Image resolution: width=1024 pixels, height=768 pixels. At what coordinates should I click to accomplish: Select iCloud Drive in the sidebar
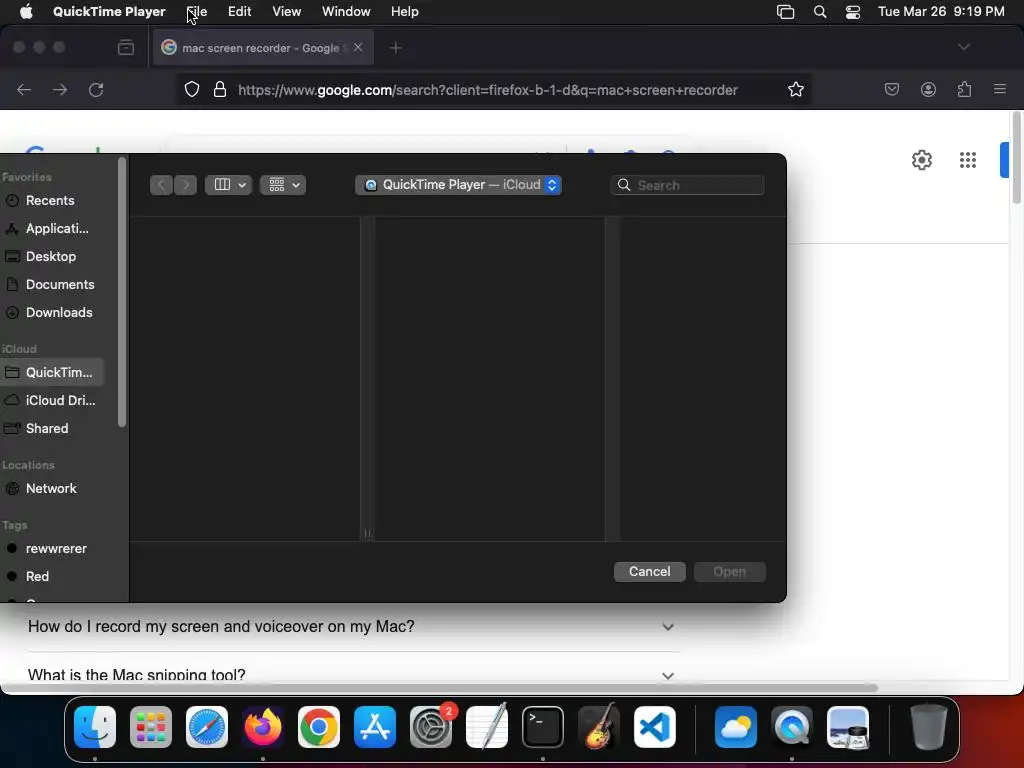tap(50, 400)
